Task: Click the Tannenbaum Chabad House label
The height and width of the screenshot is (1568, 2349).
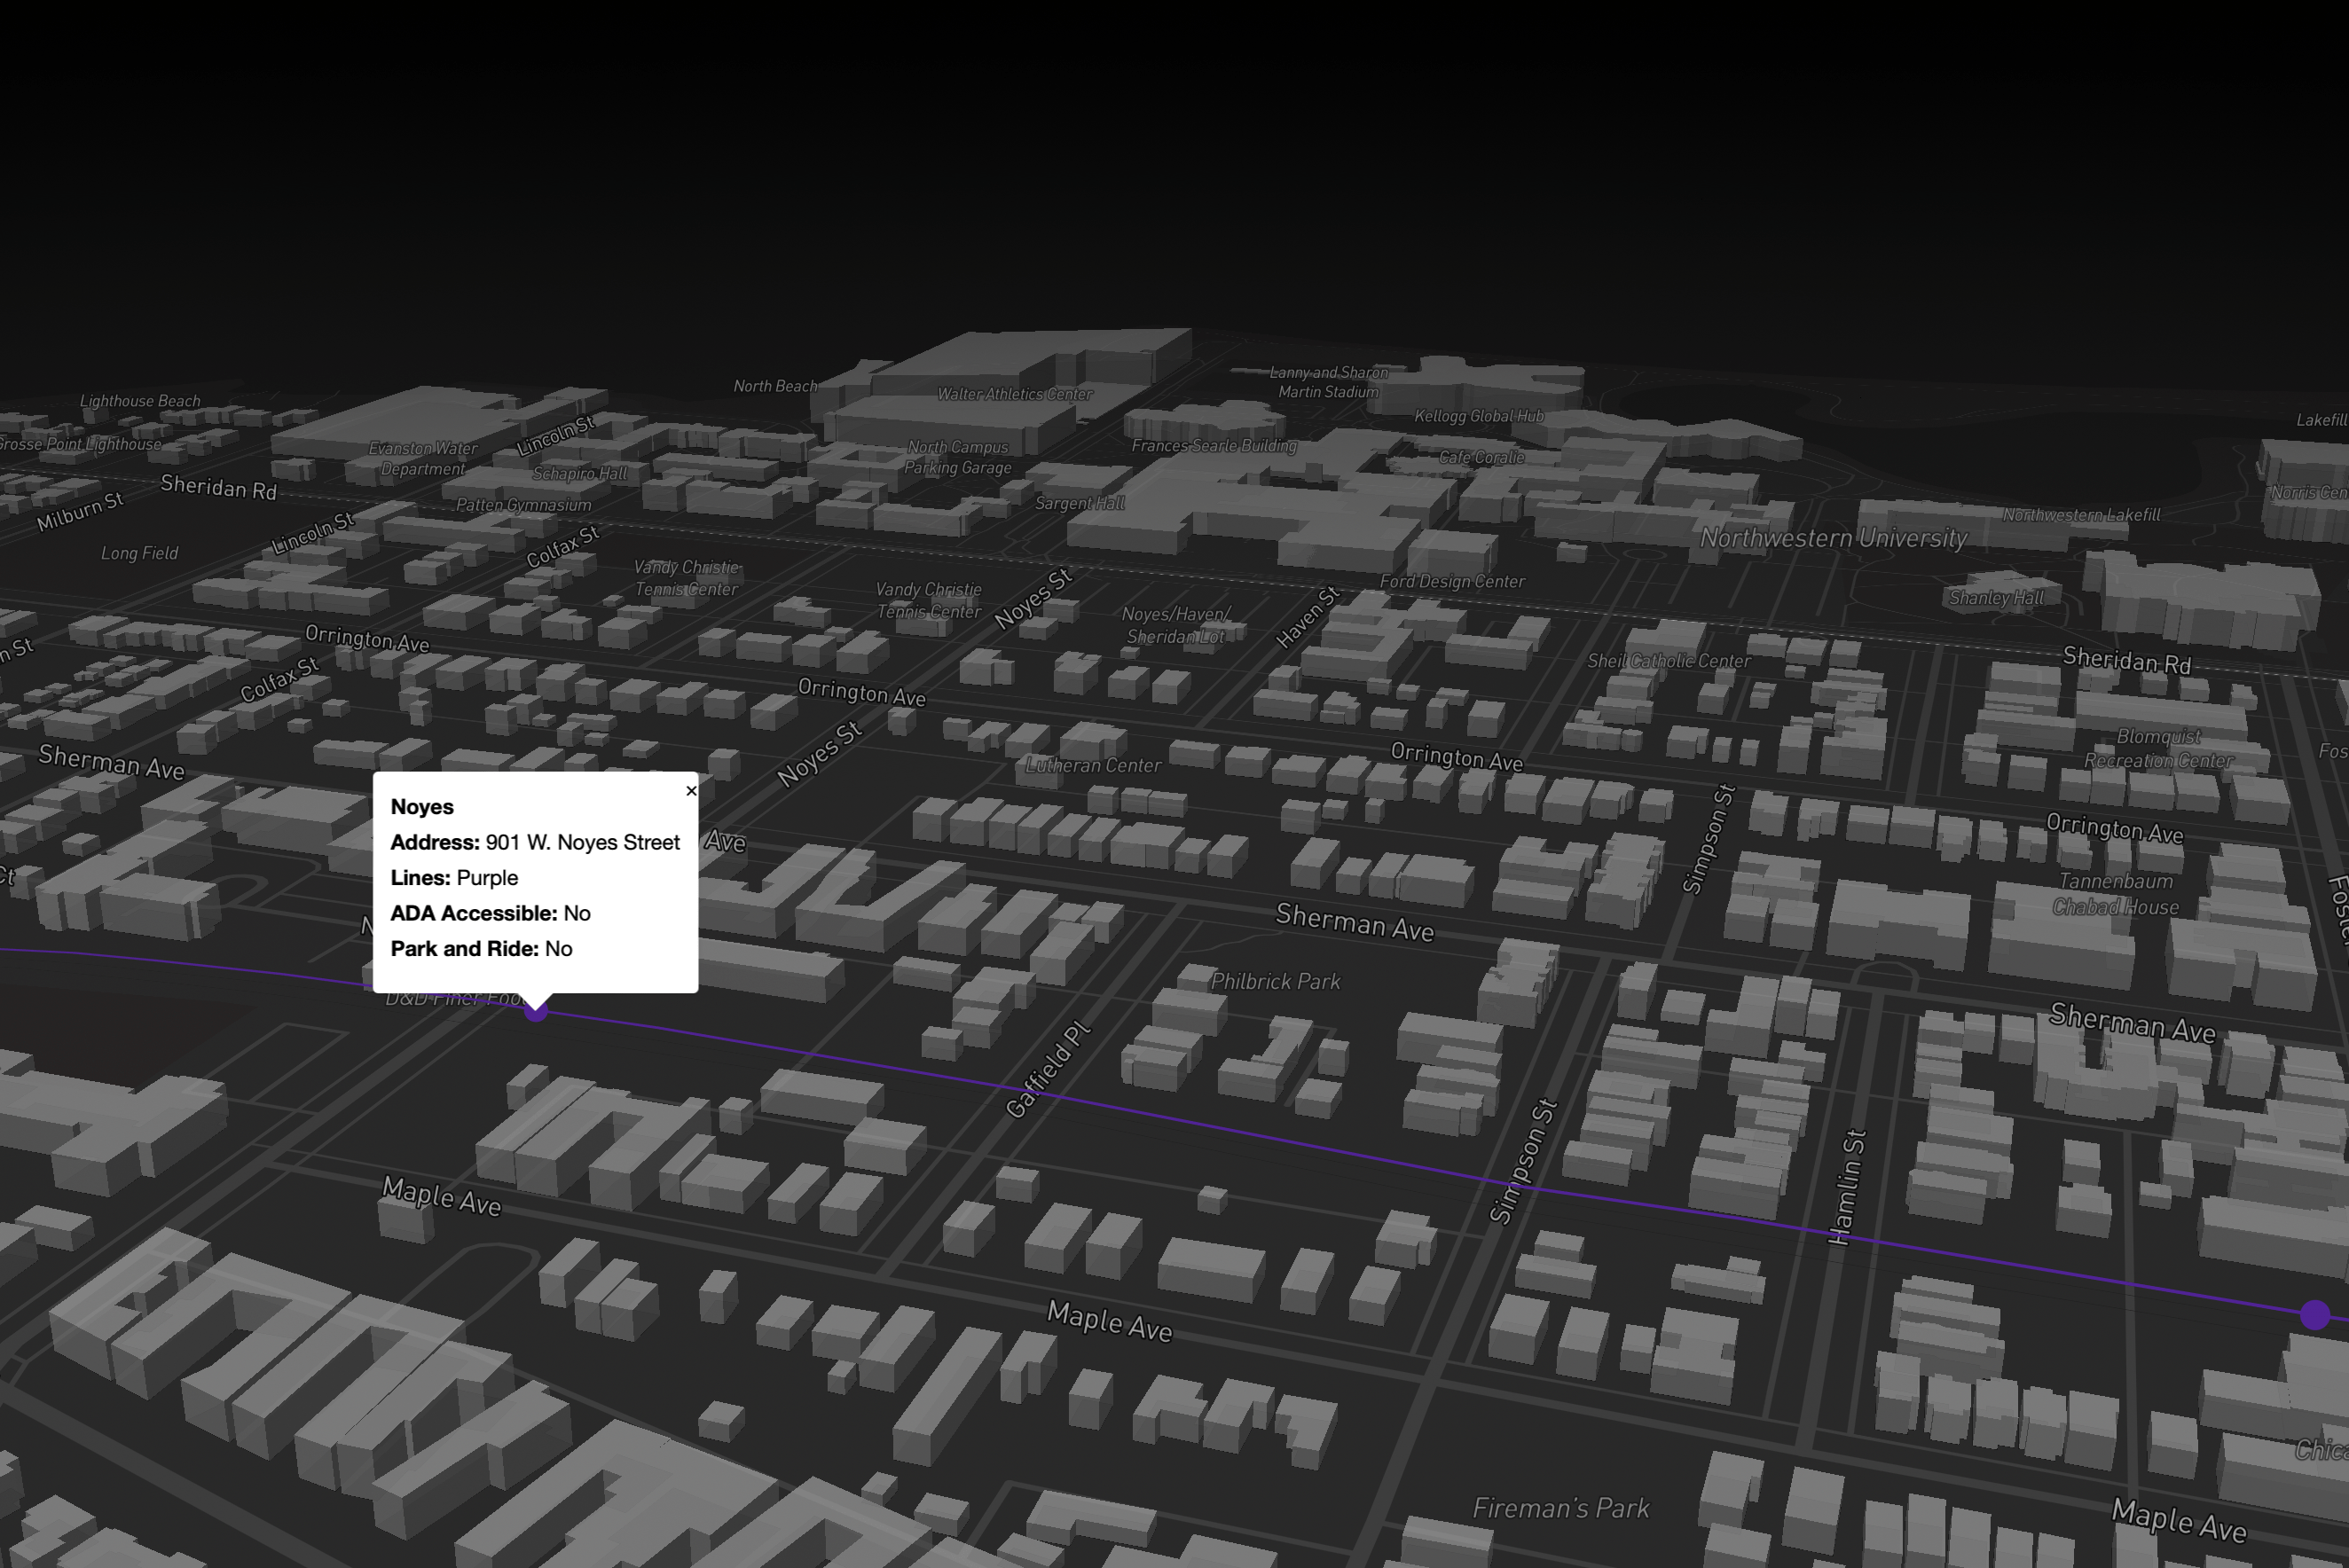Action: [x=2115, y=894]
